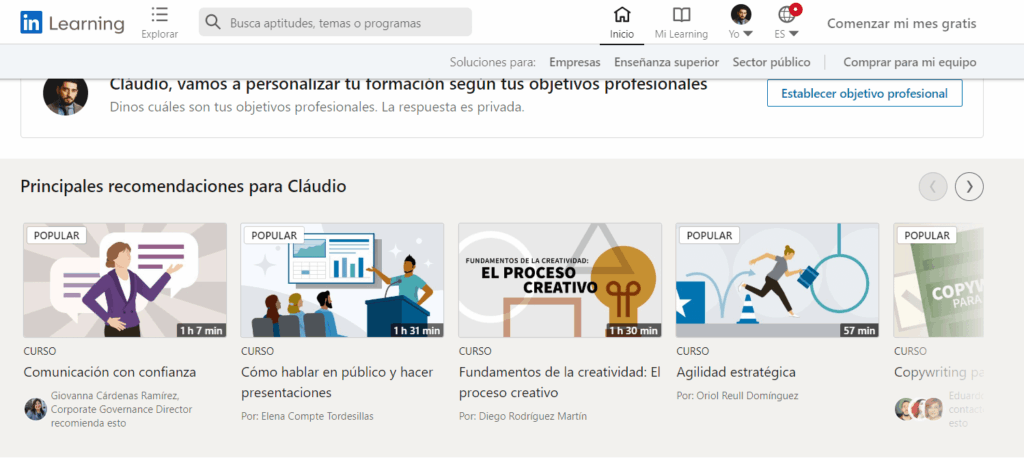Open public speaking presentation course thumbnail
This screenshot has width=1024, height=458.
point(342,280)
